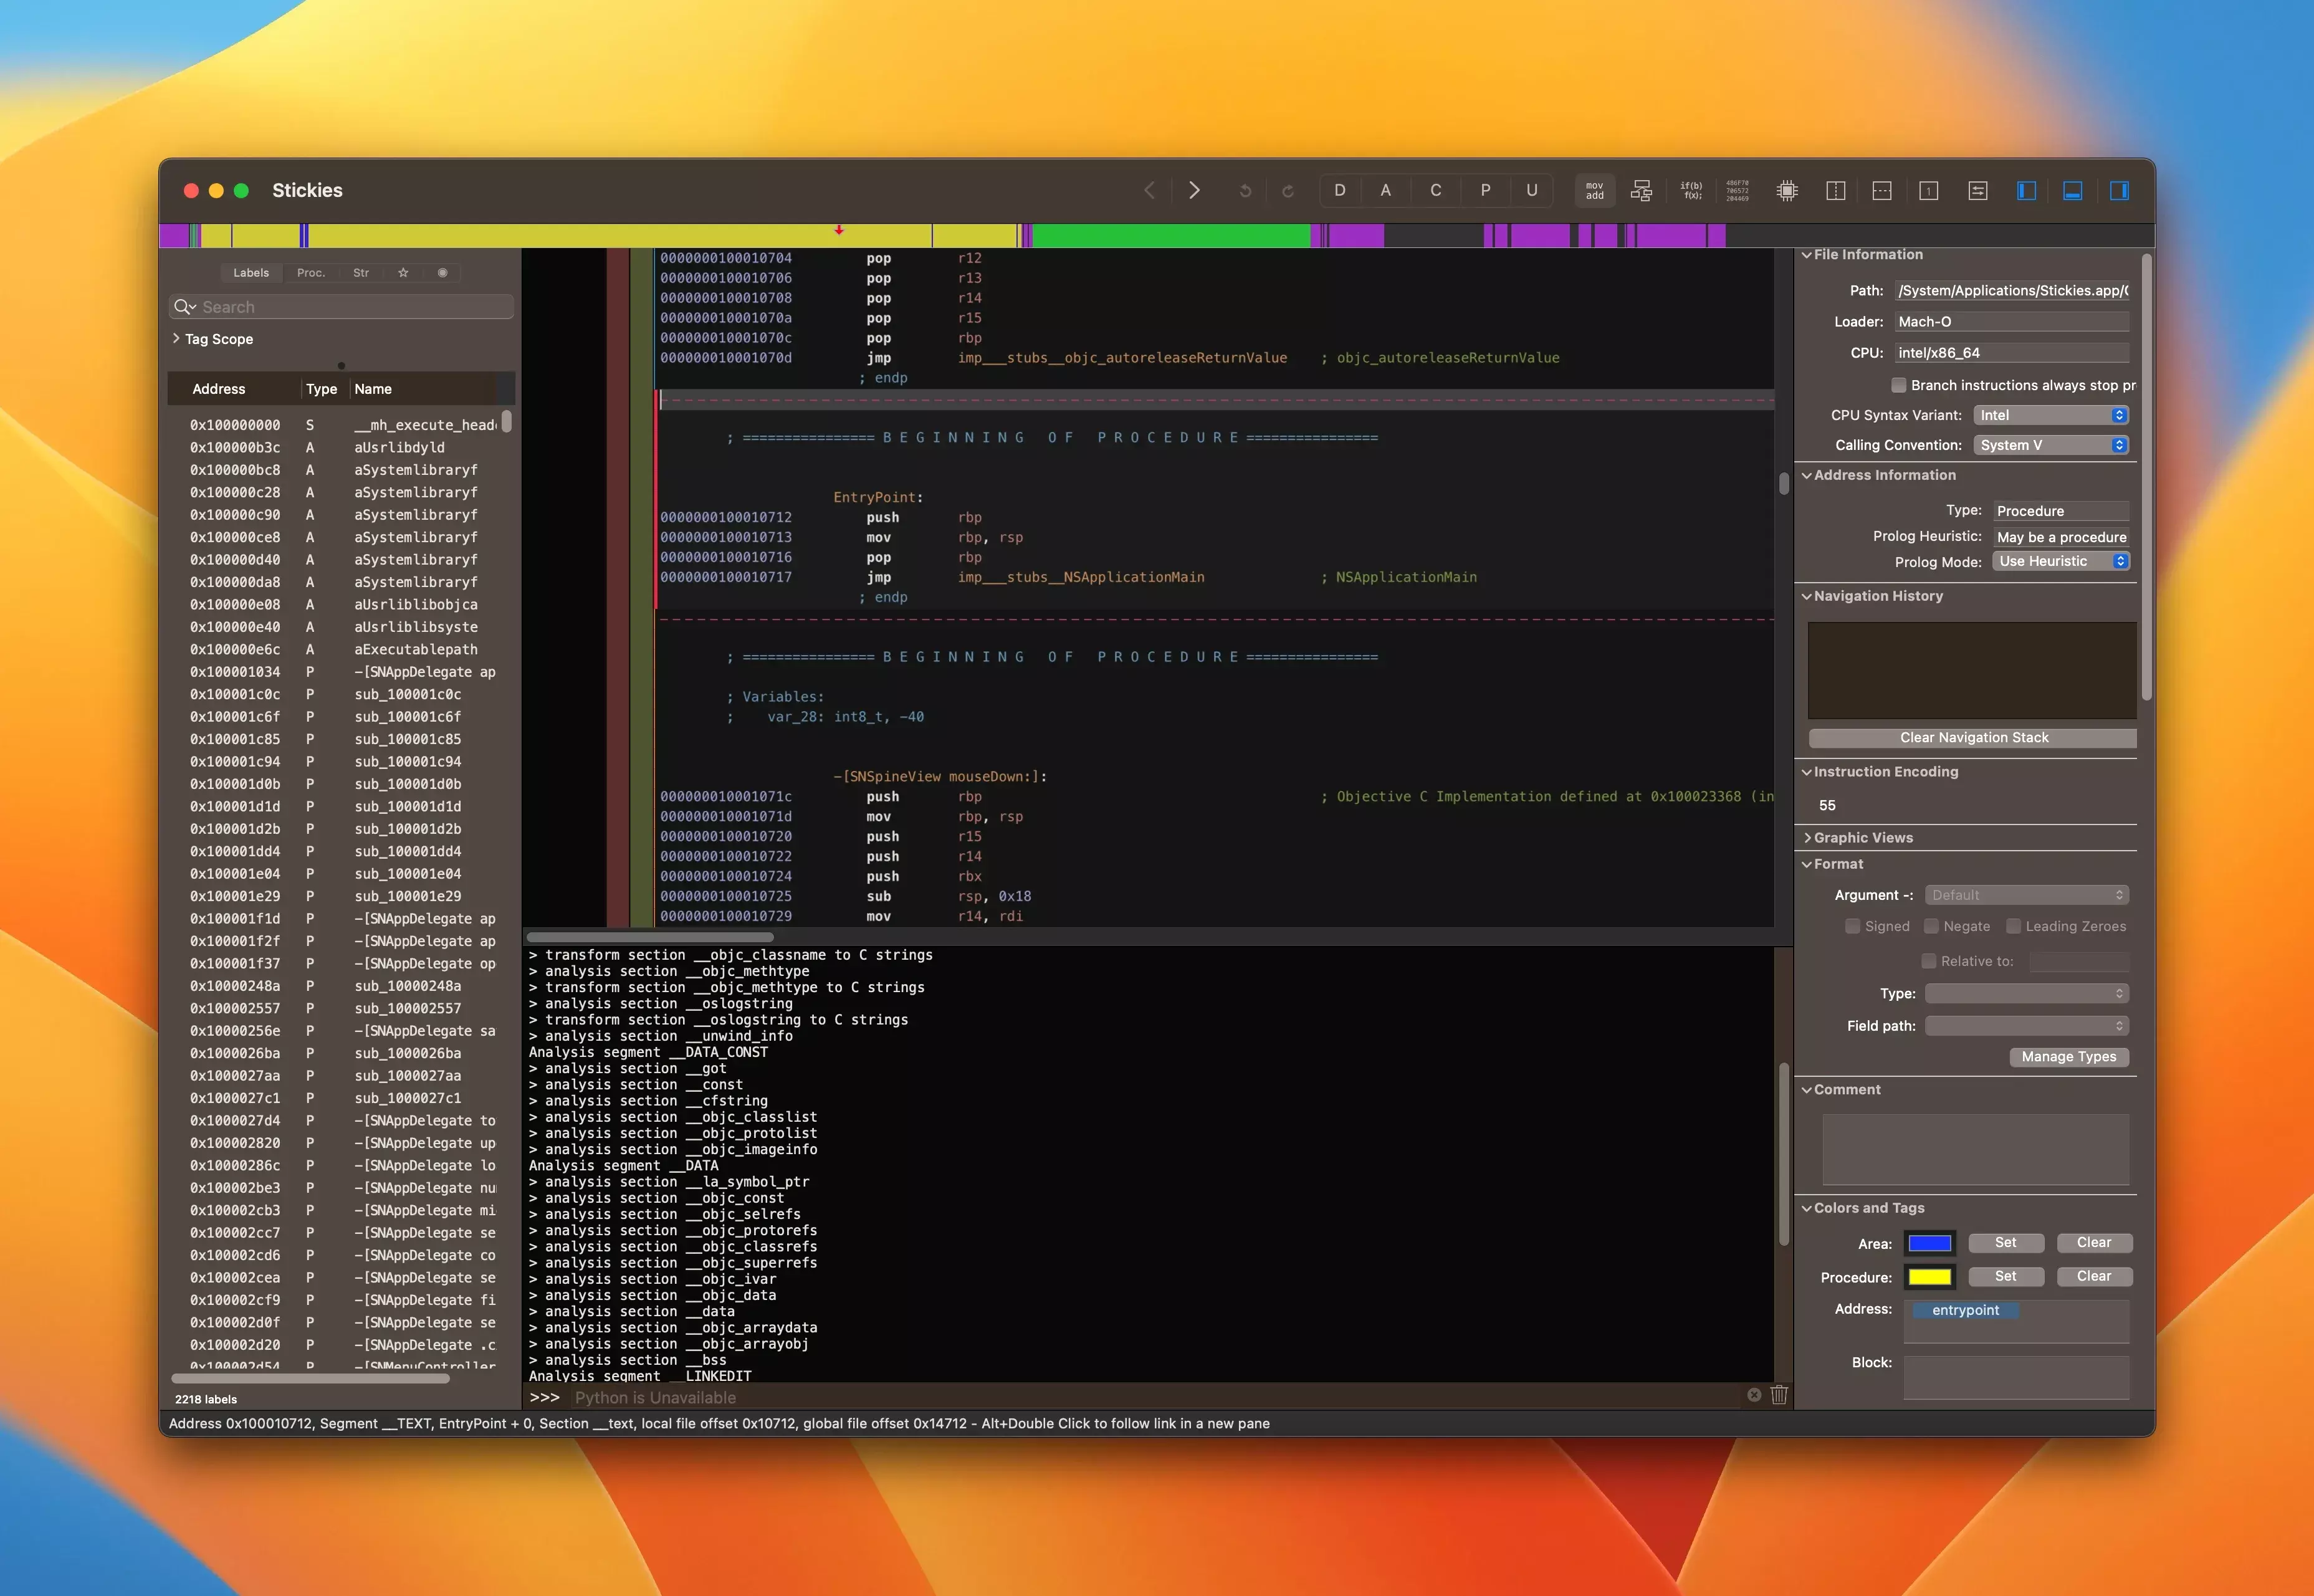This screenshot has width=2314, height=1596.
Task: Switch to assembly view (mov add icon)
Action: point(1594,191)
